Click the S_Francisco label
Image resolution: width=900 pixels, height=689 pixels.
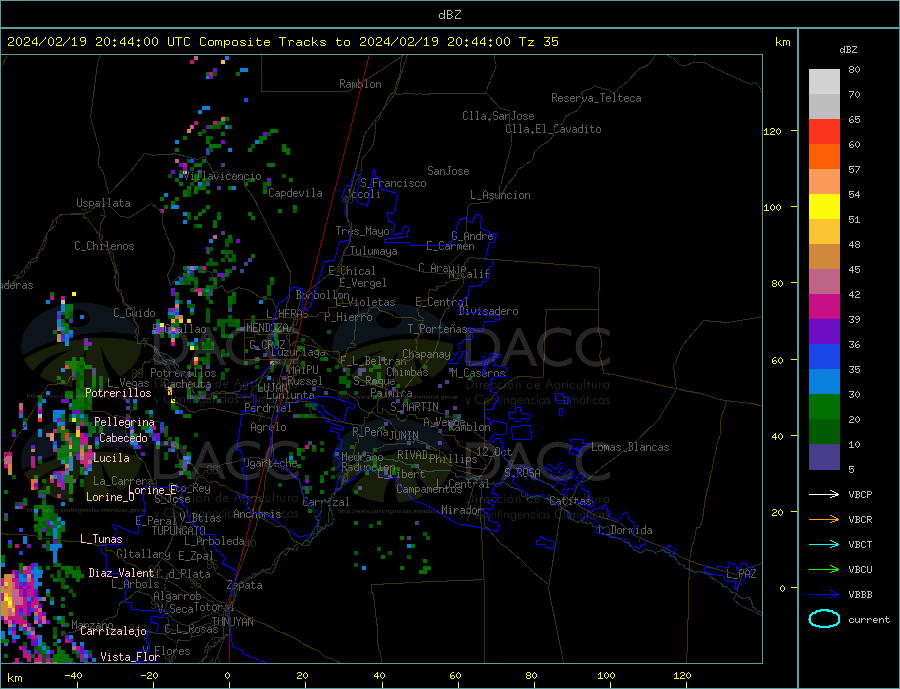[394, 183]
